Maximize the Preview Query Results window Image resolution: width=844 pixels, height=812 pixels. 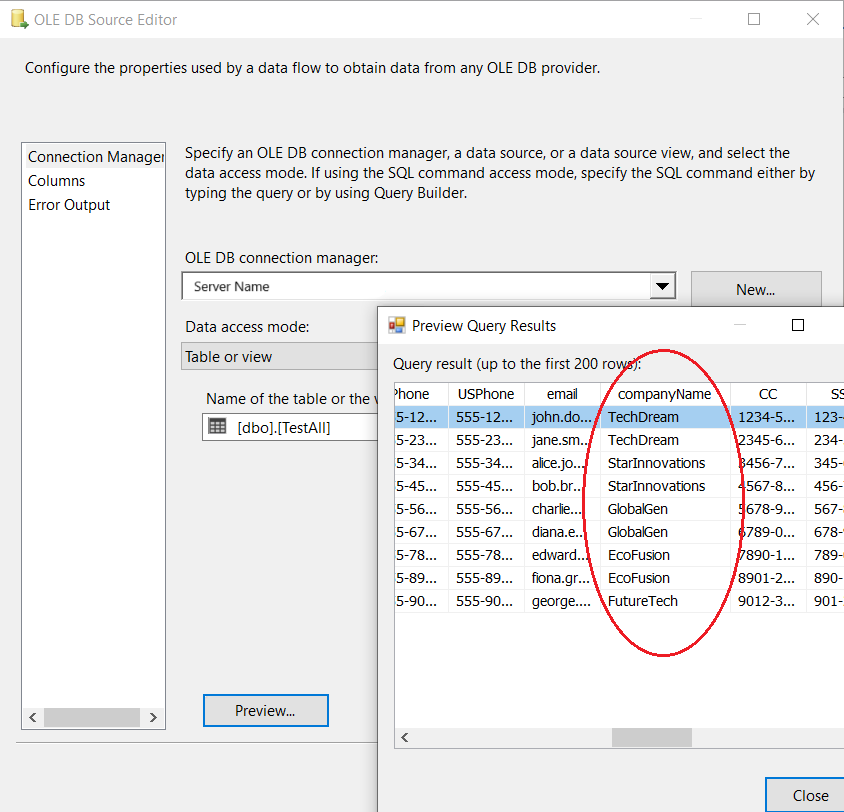798,325
